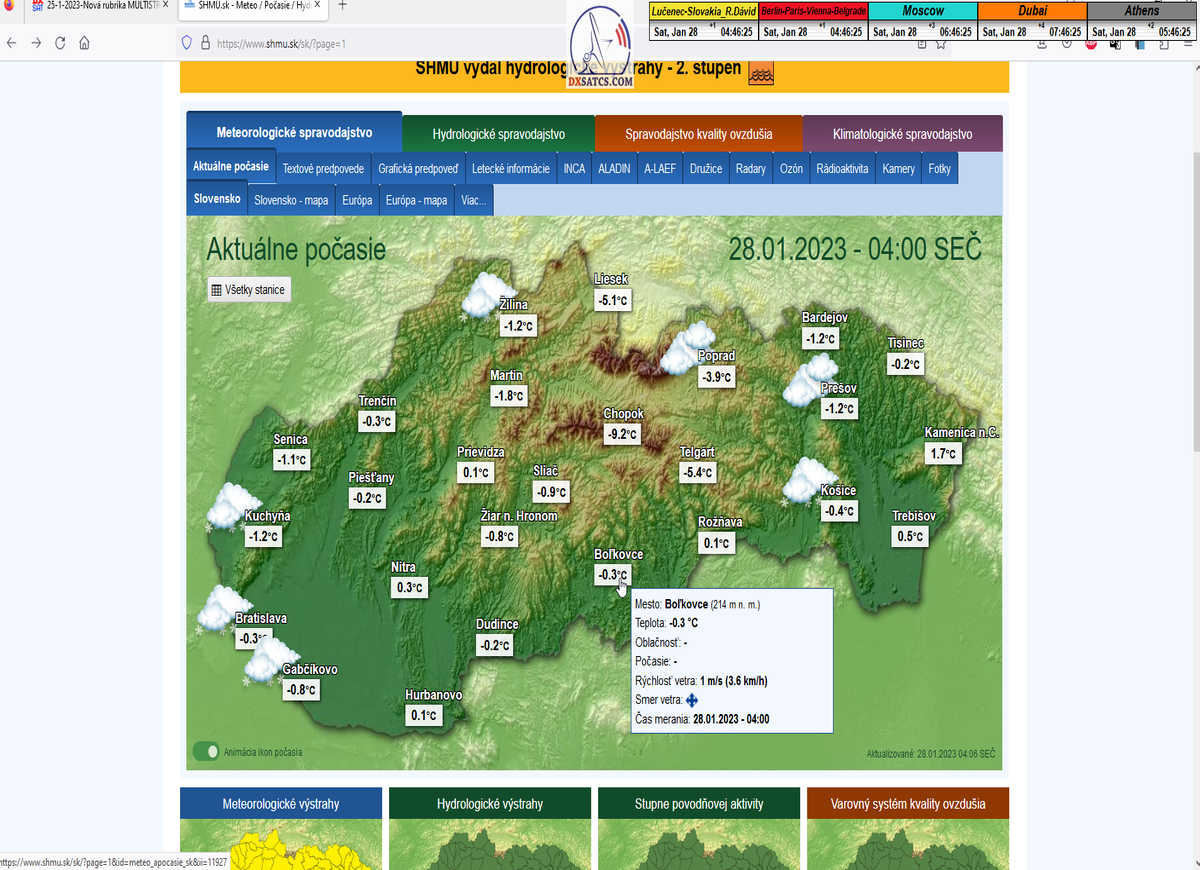Click the tracking protection shield icon
Screen dimensions: 1200x870
point(185,43)
